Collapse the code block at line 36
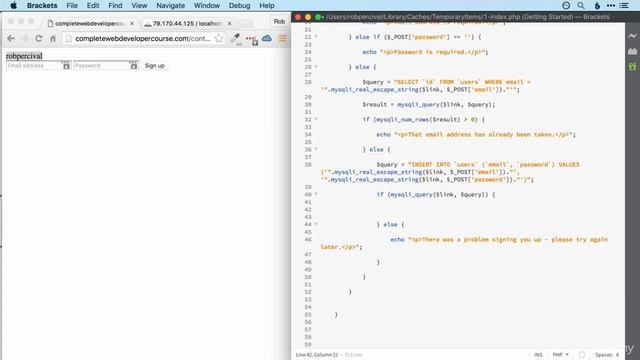 [316, 149]
